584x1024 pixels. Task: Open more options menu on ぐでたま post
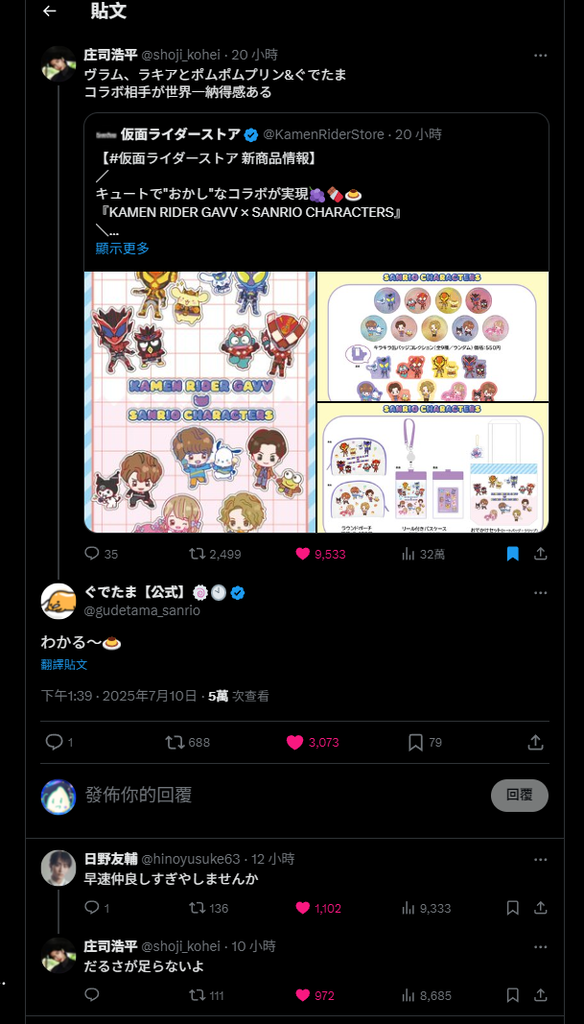540,593
